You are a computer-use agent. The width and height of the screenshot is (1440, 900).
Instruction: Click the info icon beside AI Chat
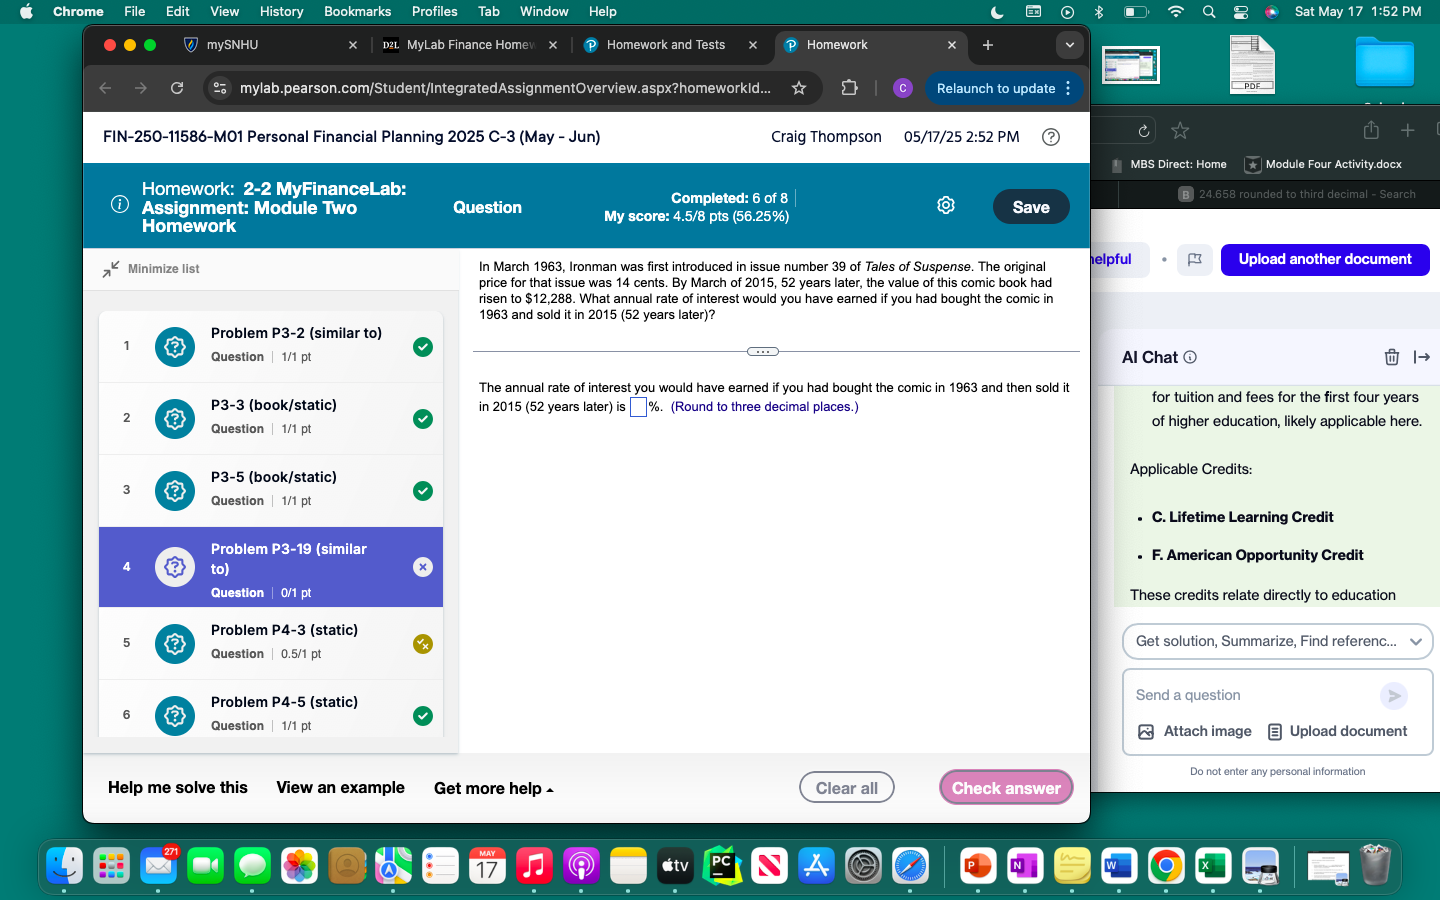click(x=1190, y=357)
